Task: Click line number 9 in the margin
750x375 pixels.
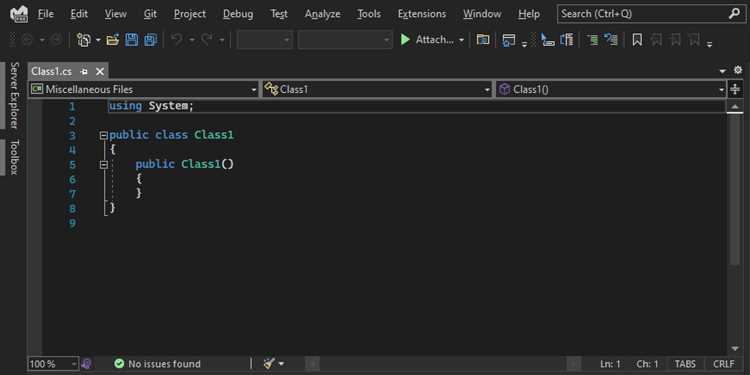Action: (72, 223)
